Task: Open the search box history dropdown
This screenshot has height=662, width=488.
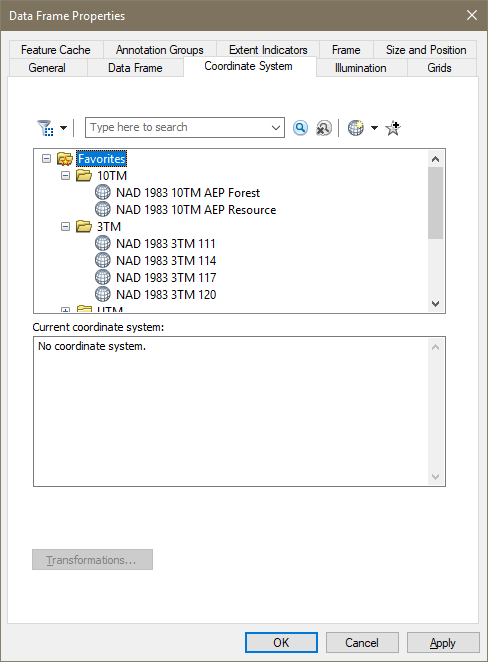Action: click(276, 128)
